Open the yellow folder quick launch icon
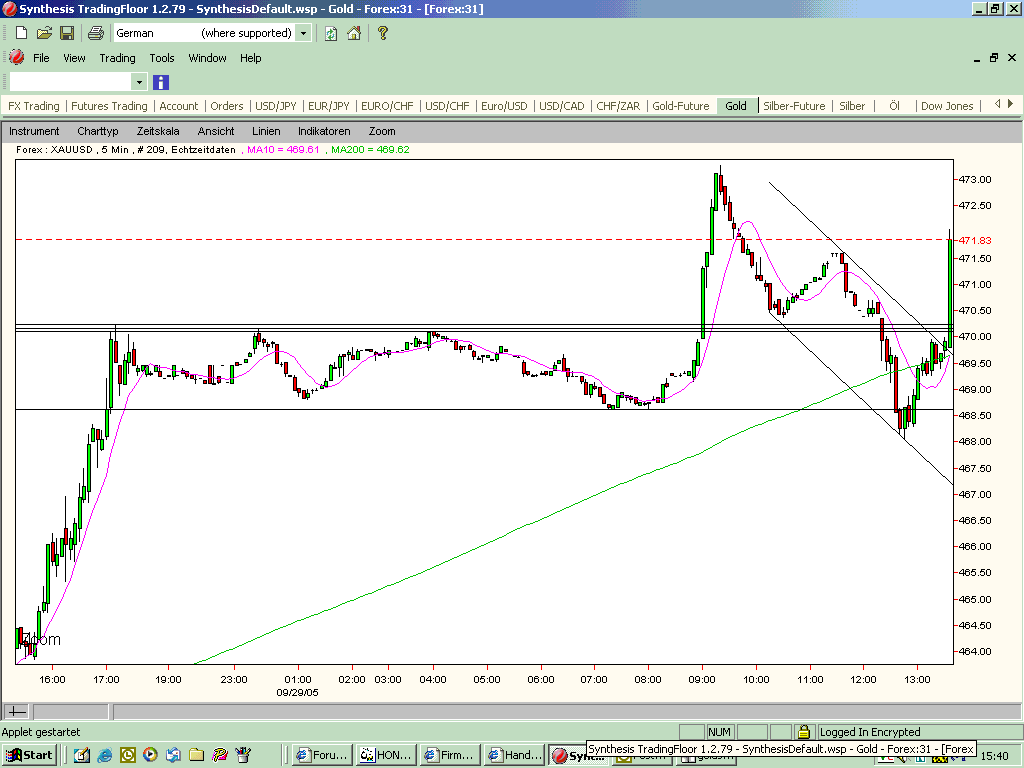 pyautogui.click(x=197, y=755)
